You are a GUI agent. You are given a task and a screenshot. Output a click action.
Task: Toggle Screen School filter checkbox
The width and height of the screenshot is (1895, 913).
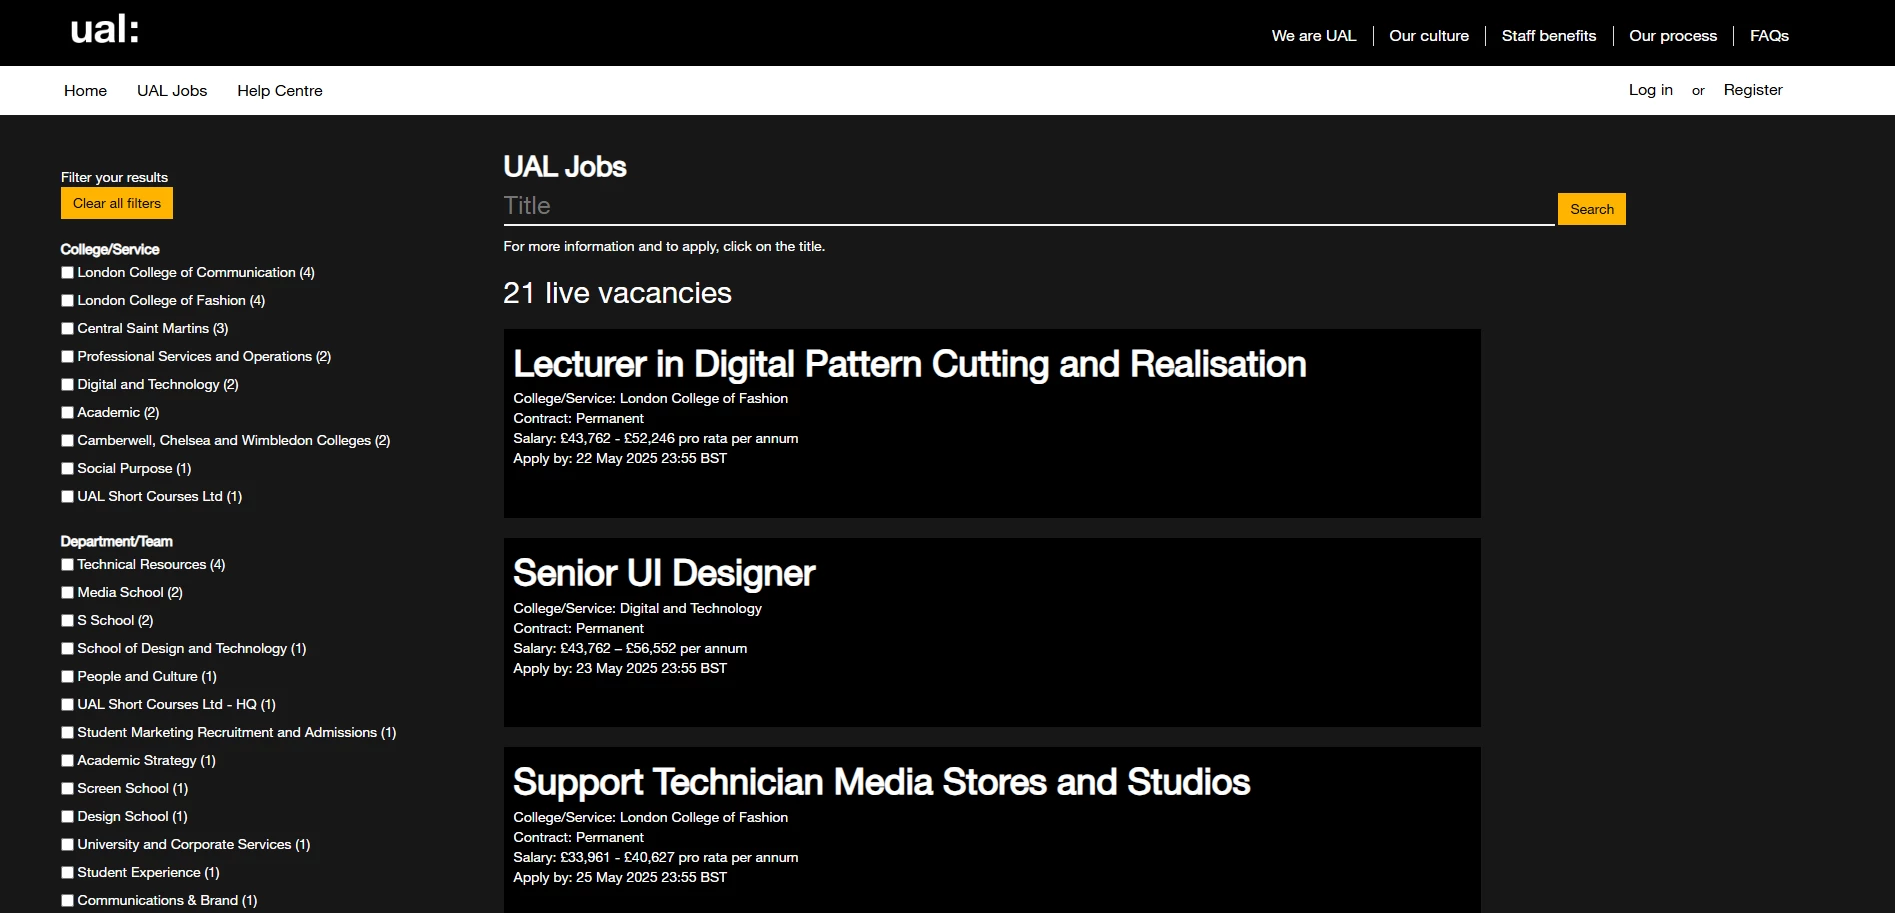(67, 788)
